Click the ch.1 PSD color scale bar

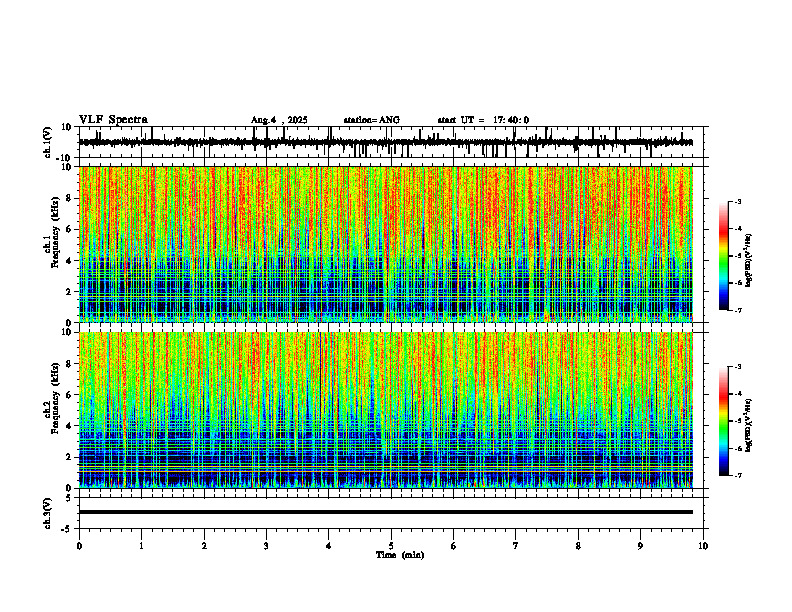[723, 256]
